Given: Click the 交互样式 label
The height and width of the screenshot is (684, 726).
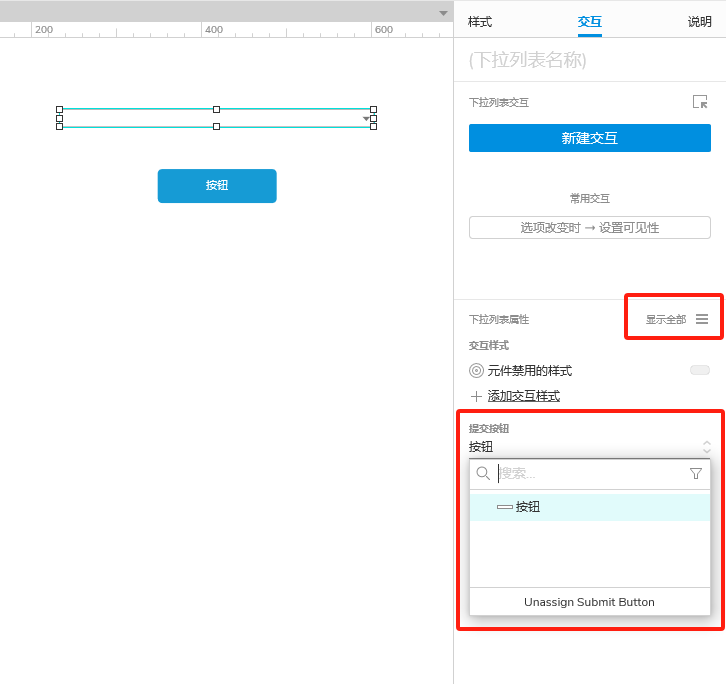Looking at the screenshot, I should point(488,345).
